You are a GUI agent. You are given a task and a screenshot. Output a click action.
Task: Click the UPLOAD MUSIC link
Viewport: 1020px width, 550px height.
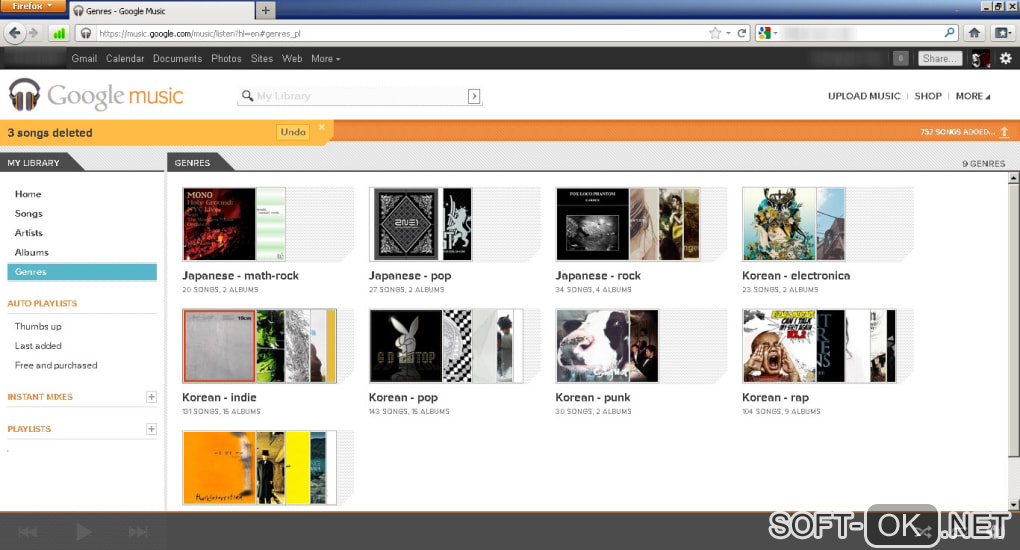tap(864, 96)
